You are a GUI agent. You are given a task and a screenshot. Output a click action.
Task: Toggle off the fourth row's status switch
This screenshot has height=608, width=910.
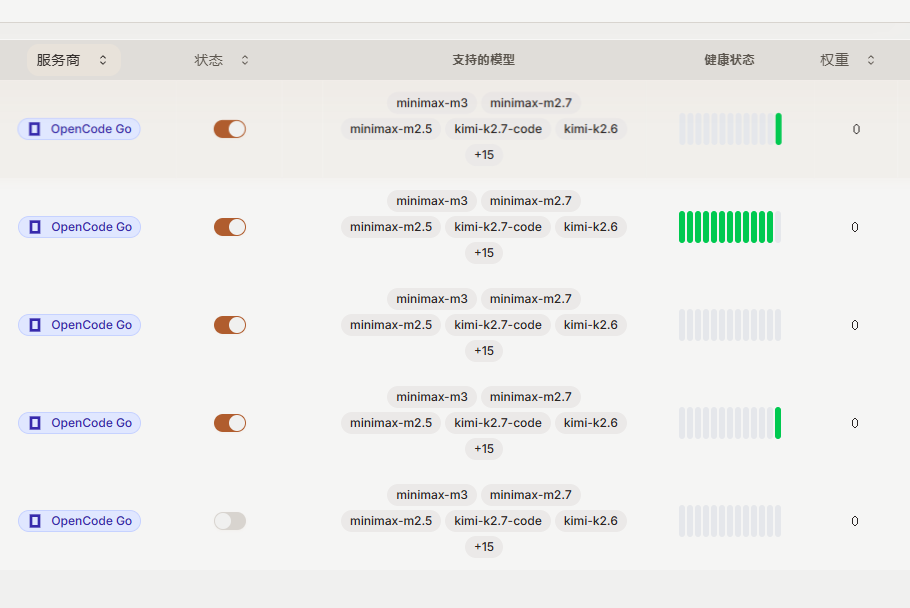(230, 423)
